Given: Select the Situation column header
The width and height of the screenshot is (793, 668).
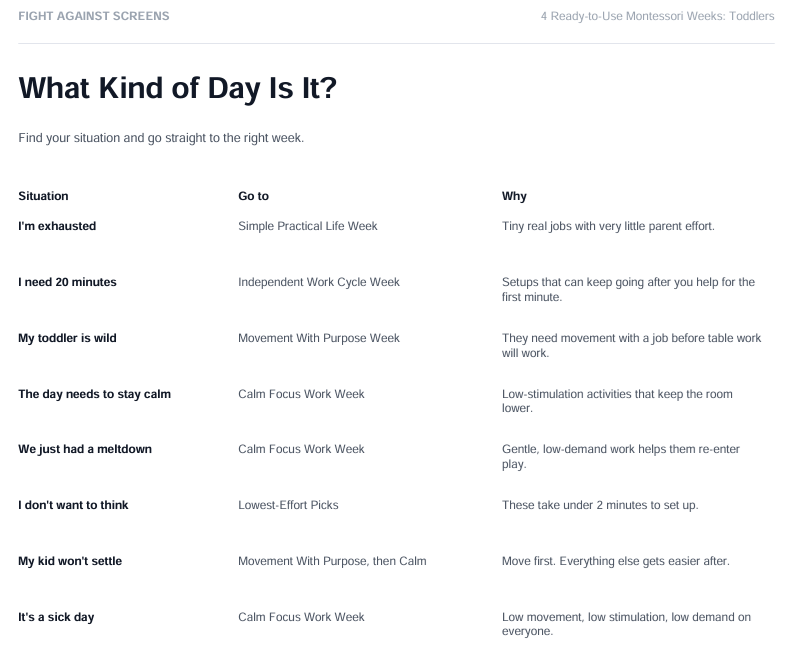Looking at the screenshot, I should tap(43, 196).
